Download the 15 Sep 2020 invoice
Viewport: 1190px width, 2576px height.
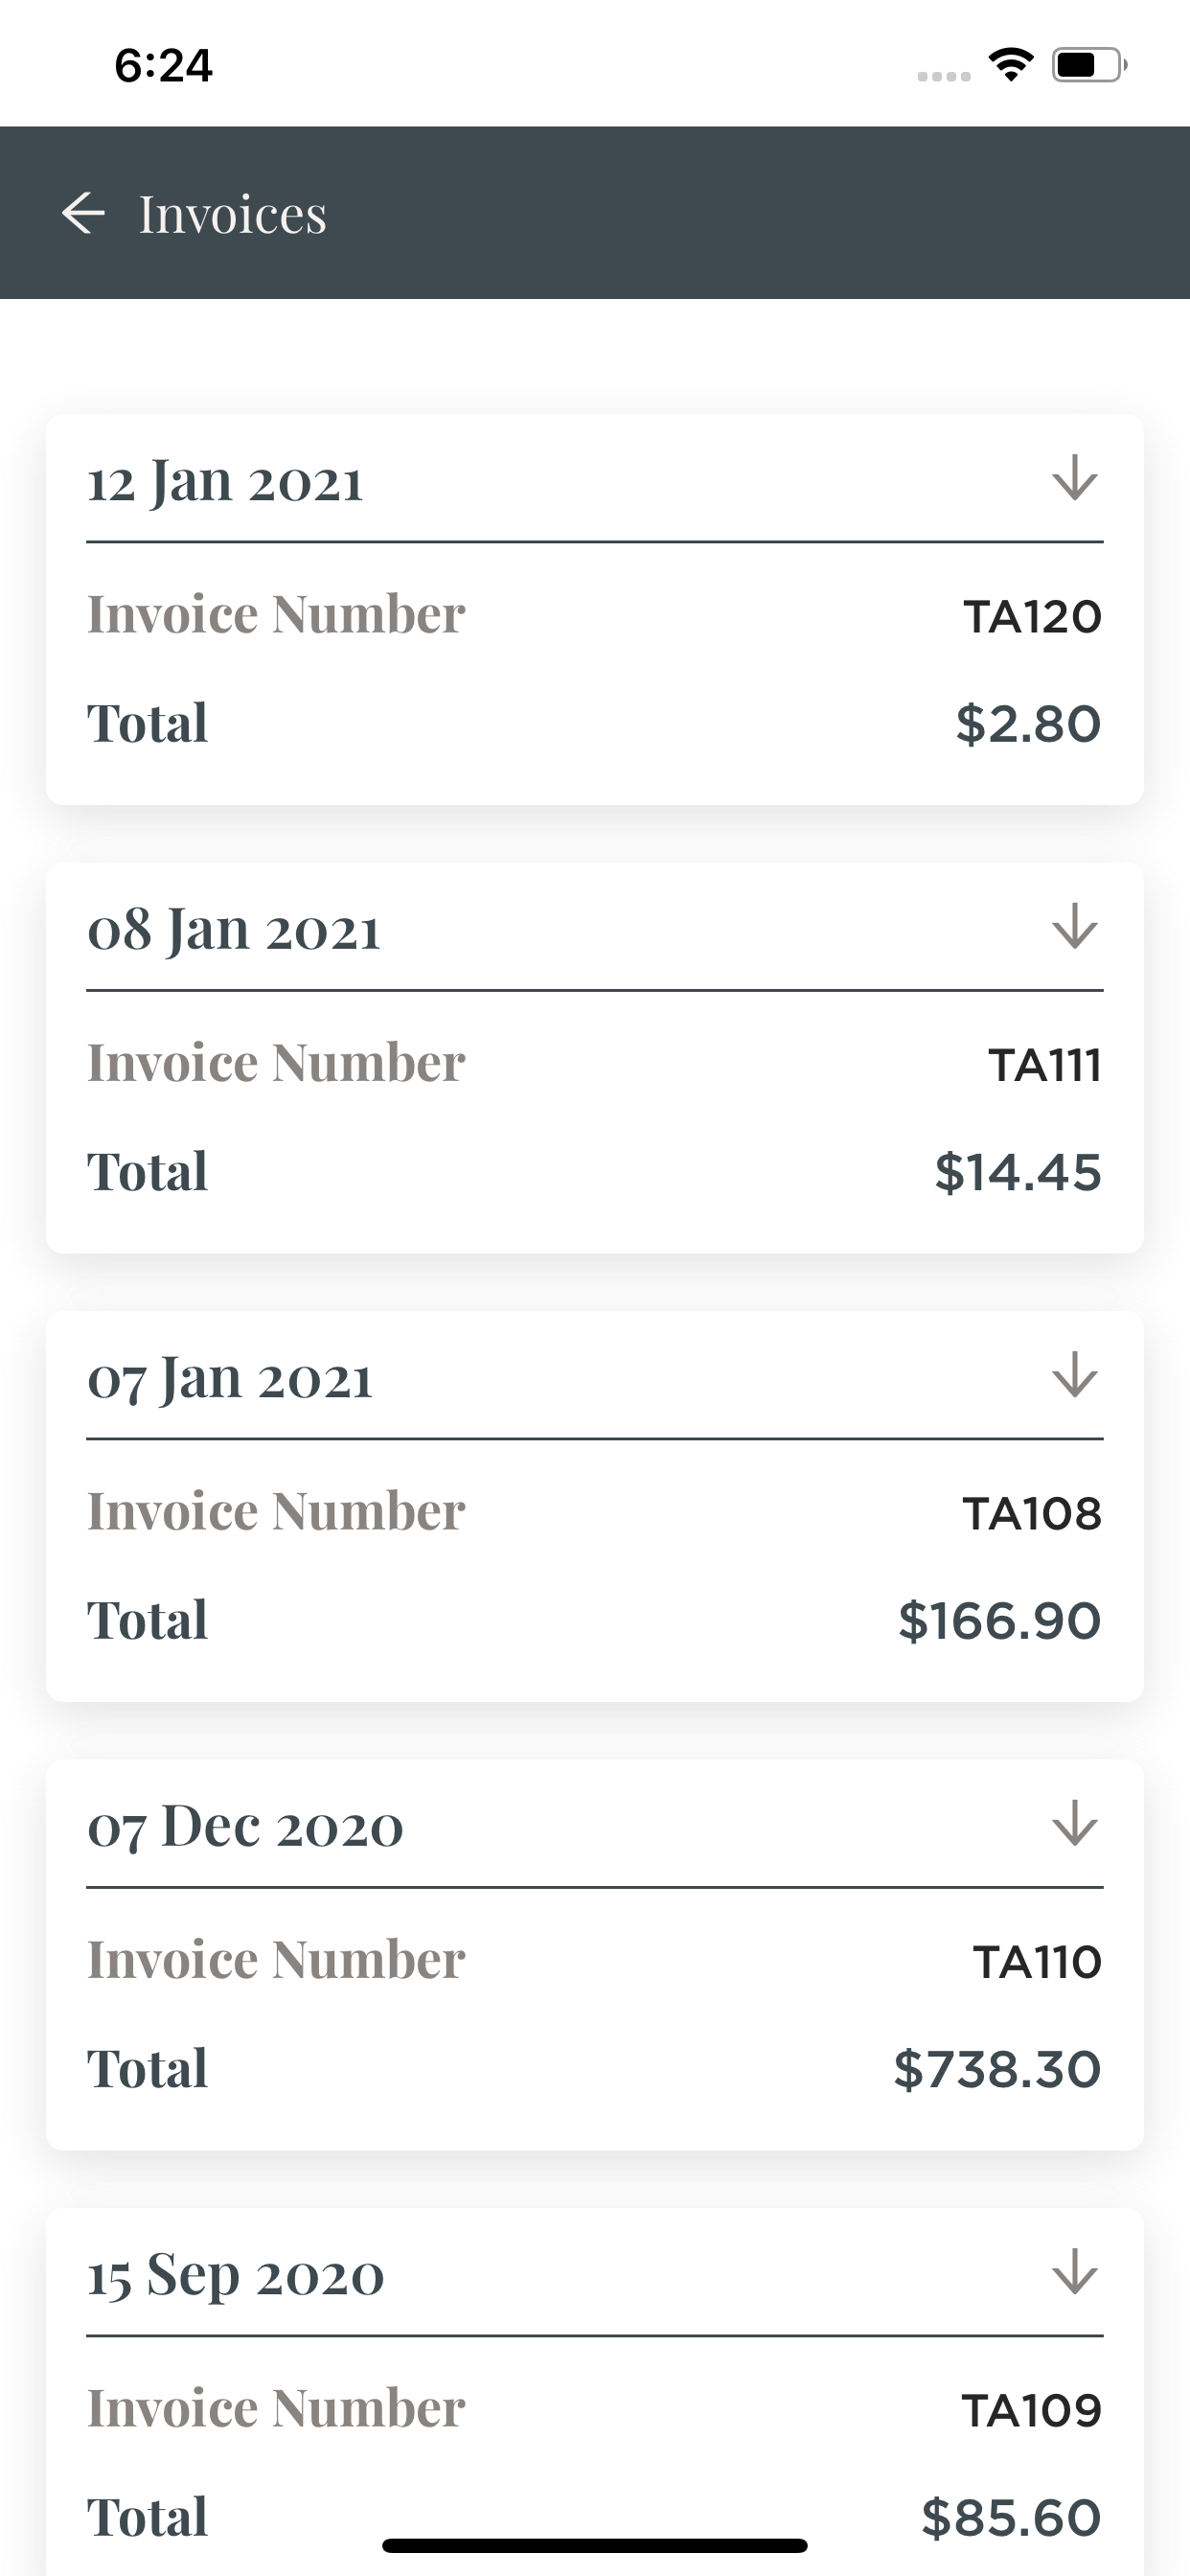1075,2272
